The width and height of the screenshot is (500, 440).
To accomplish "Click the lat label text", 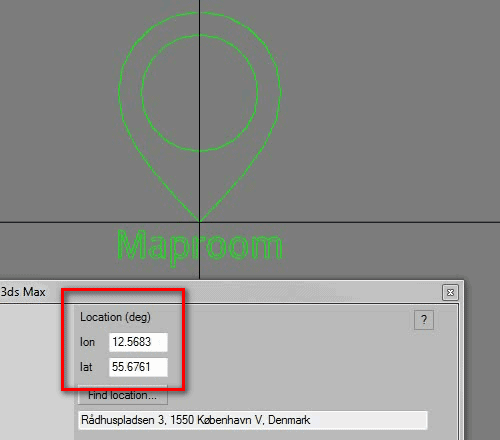I will click(86, 367).
